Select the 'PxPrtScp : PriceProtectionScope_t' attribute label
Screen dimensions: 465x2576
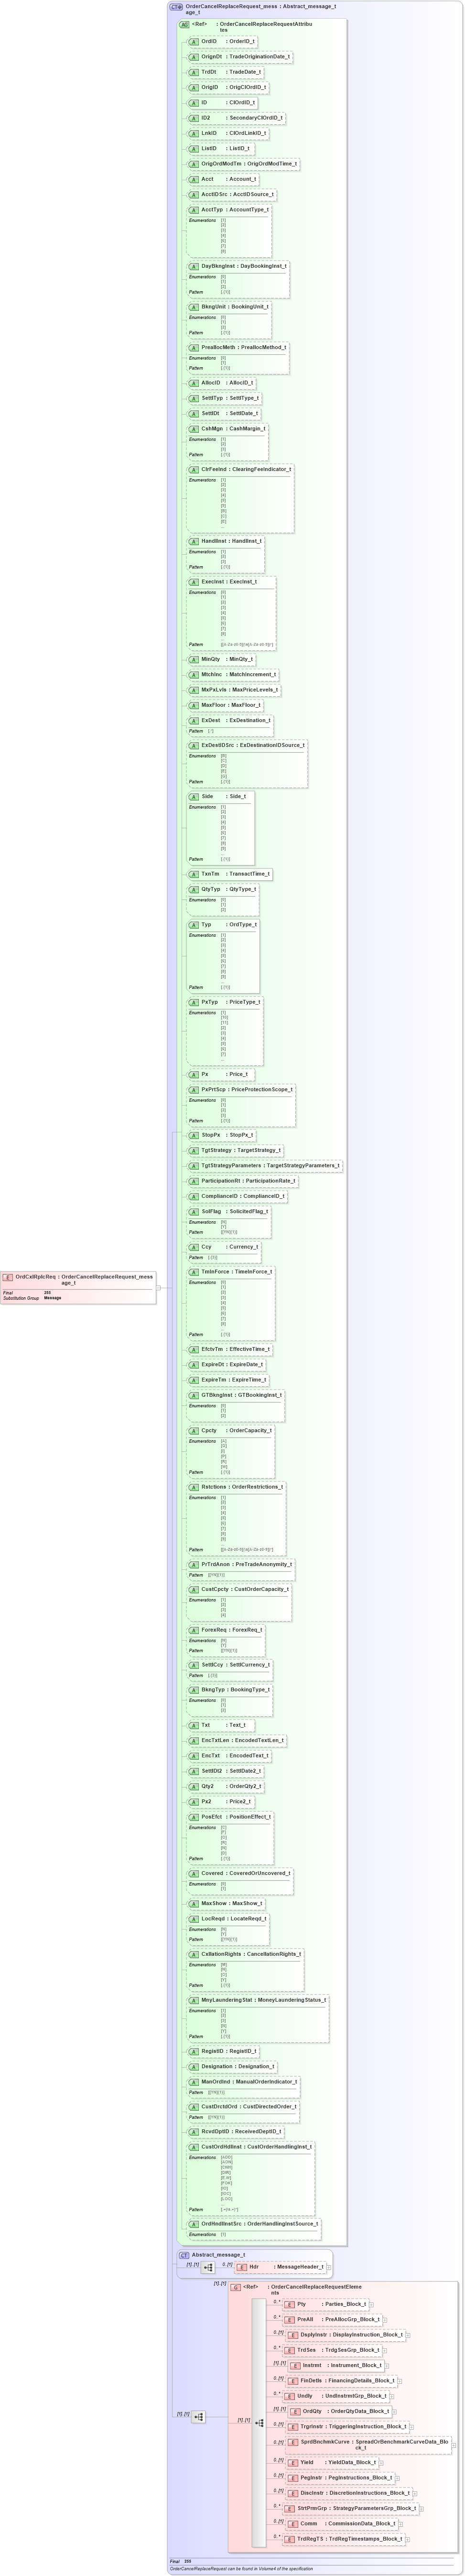pyautogui.click(x=246, y=1090)
